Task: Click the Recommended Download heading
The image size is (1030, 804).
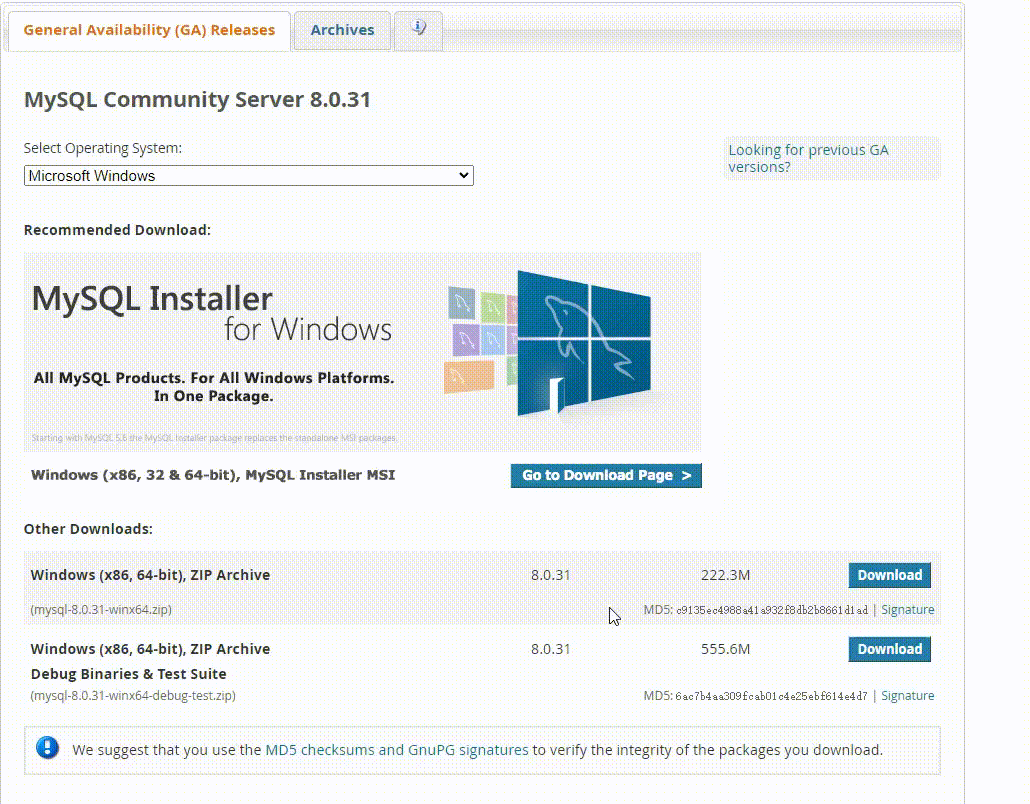Action: point(117,230)
